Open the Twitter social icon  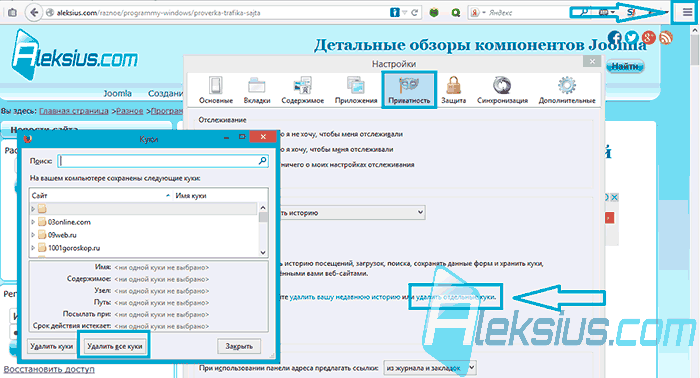(x=631, y=37)
